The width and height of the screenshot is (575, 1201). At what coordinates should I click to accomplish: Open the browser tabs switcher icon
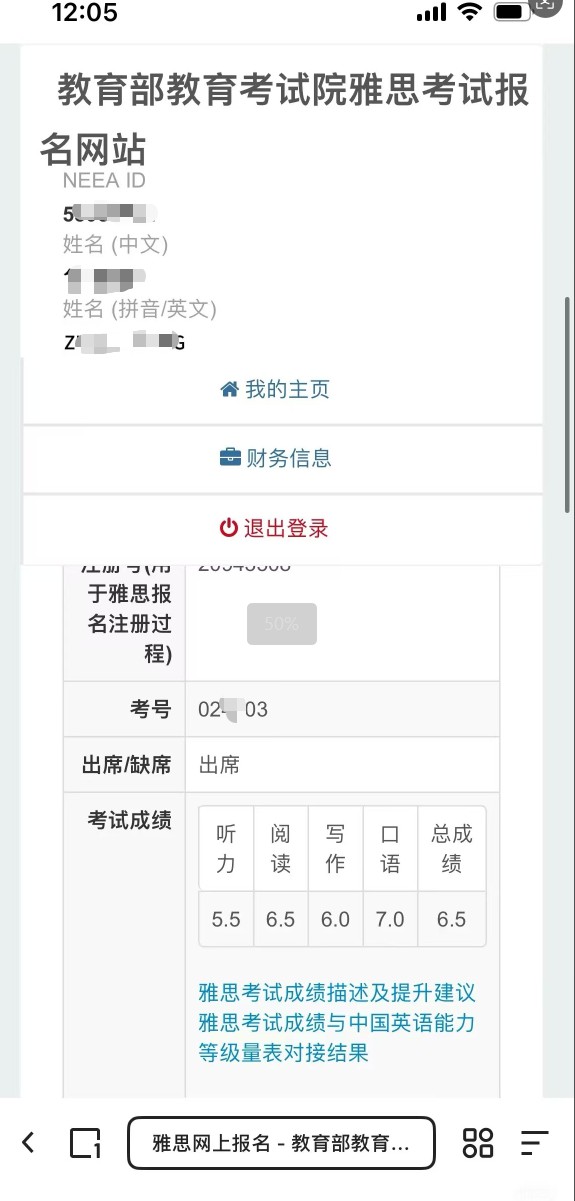tap(86, 1142)
